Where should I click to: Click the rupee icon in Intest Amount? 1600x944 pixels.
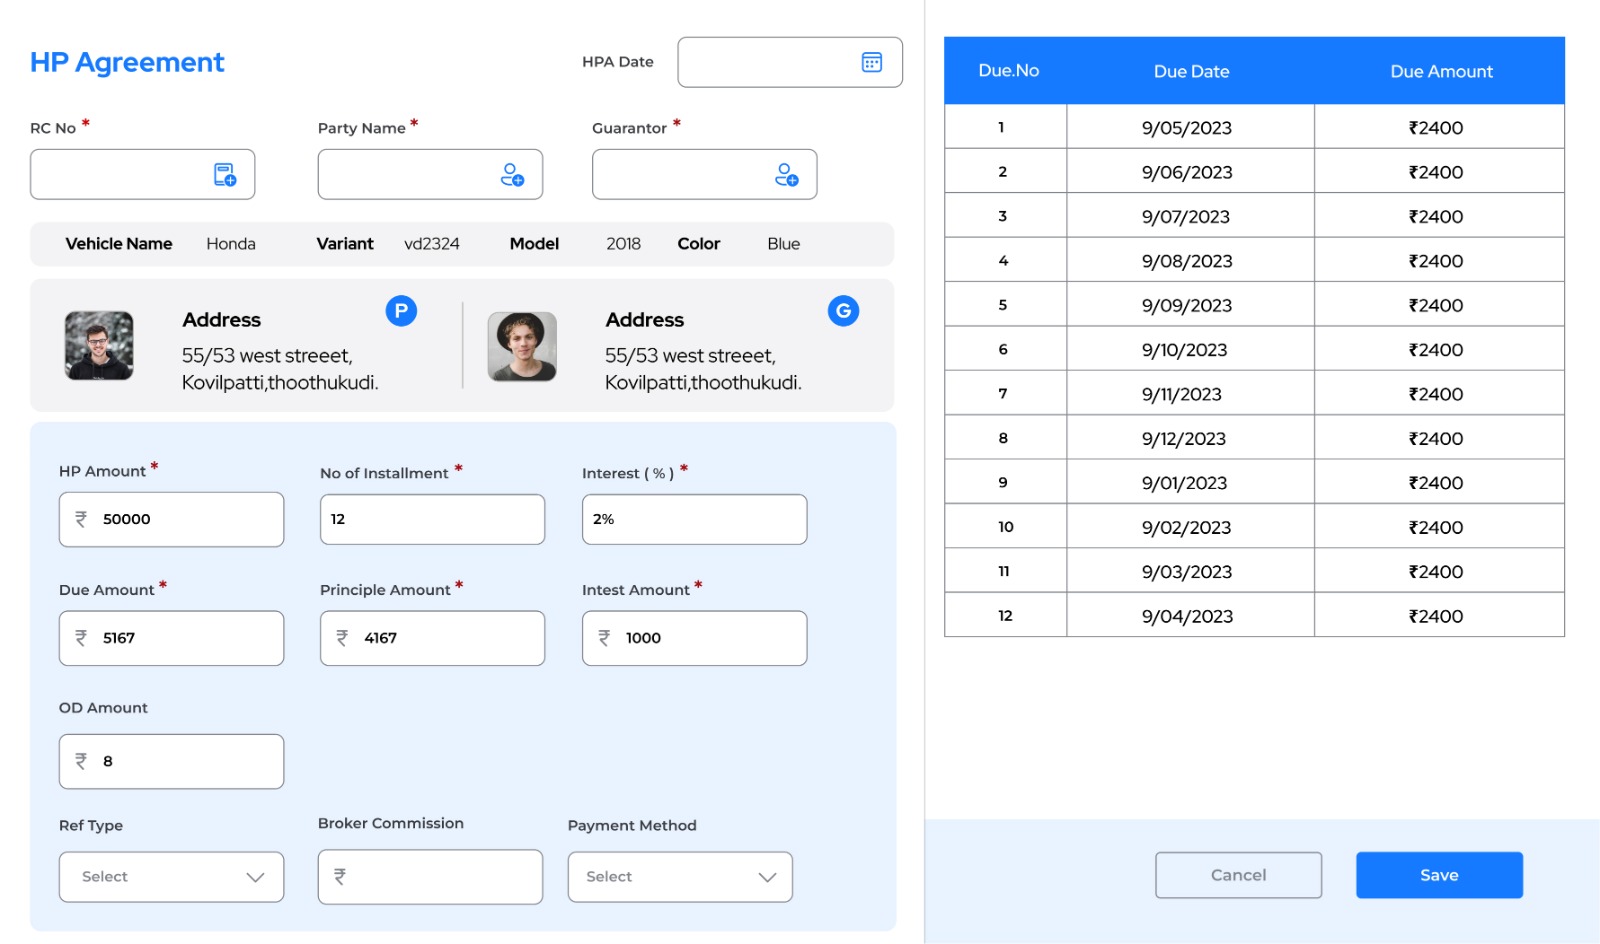[604, 638]
